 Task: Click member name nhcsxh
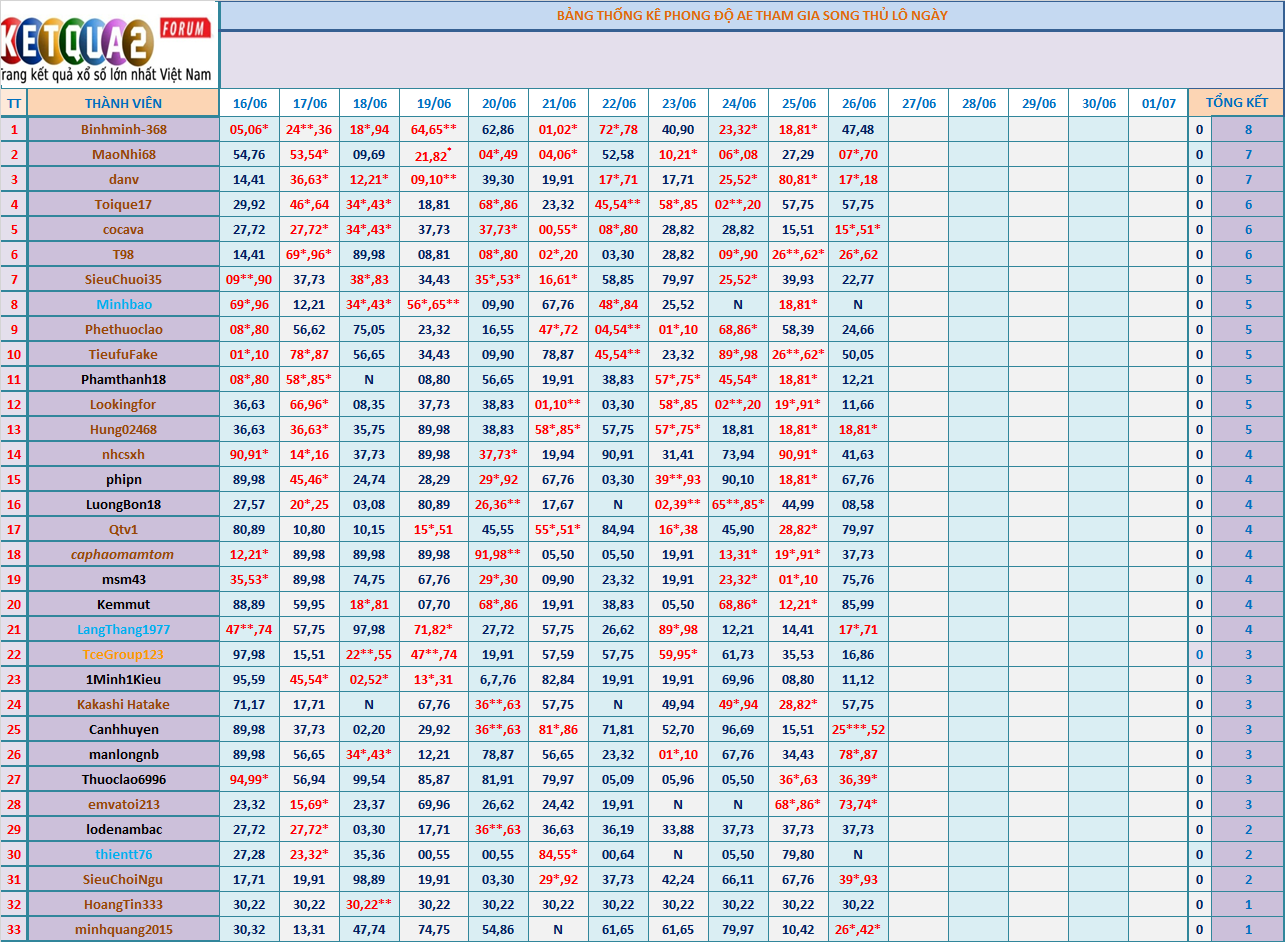(123, 454)
